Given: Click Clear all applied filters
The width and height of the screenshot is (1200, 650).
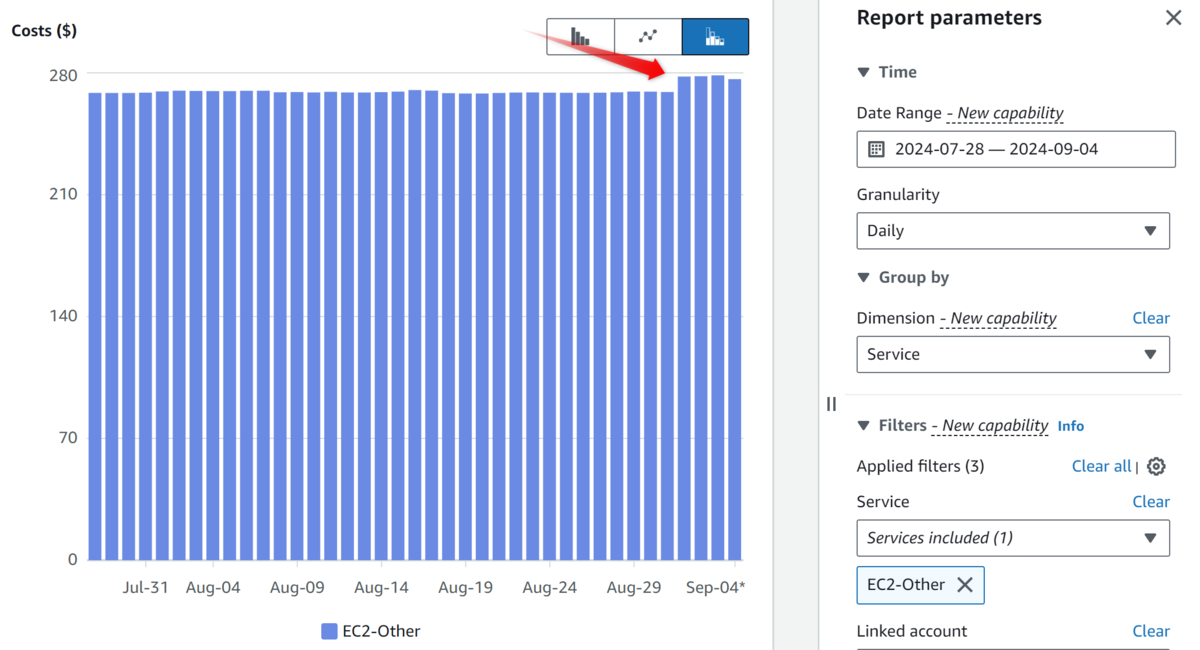Looking at the screenshot, I should pos(1101,466).
